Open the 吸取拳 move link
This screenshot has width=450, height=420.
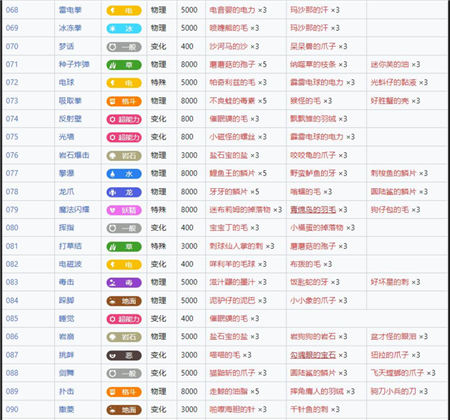click(70, 101)
